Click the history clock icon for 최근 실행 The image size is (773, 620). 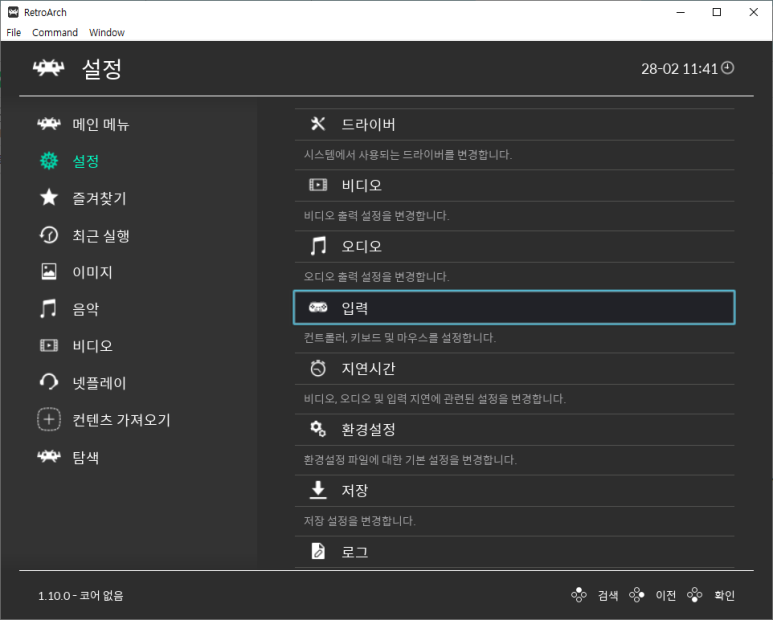click(49, 235)
